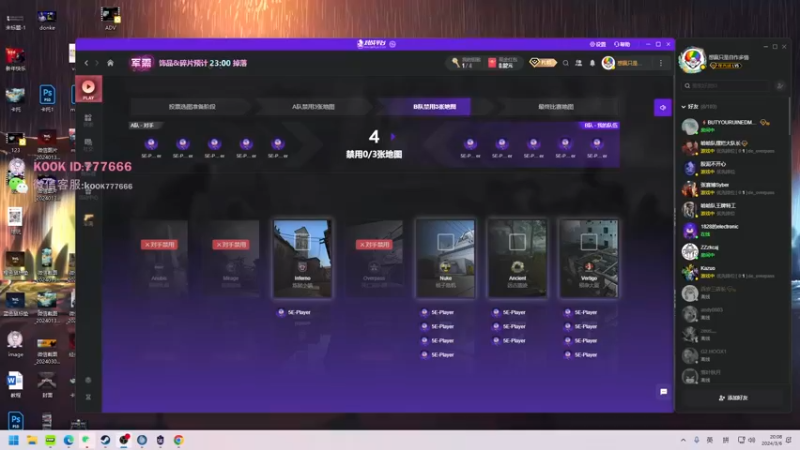The height and width of the screenshot is (450, 800).
Task: Switch to the B队禁用3张地图 step tab
Action: (434, 107)
